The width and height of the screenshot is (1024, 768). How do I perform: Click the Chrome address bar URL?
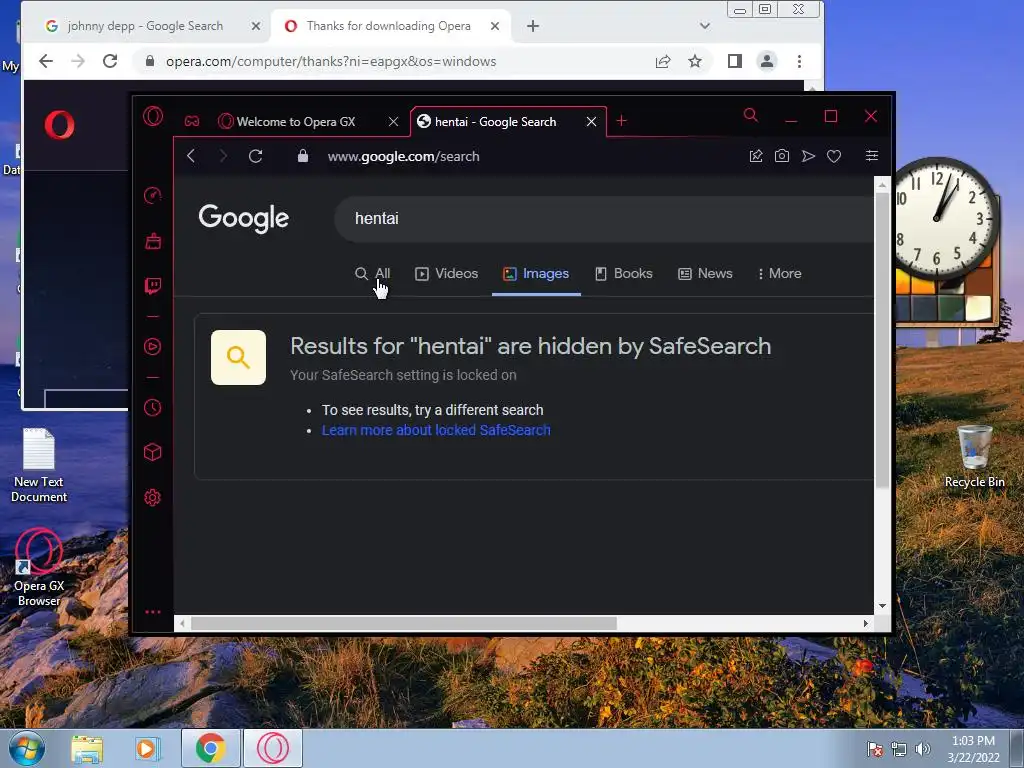[331, 61]
